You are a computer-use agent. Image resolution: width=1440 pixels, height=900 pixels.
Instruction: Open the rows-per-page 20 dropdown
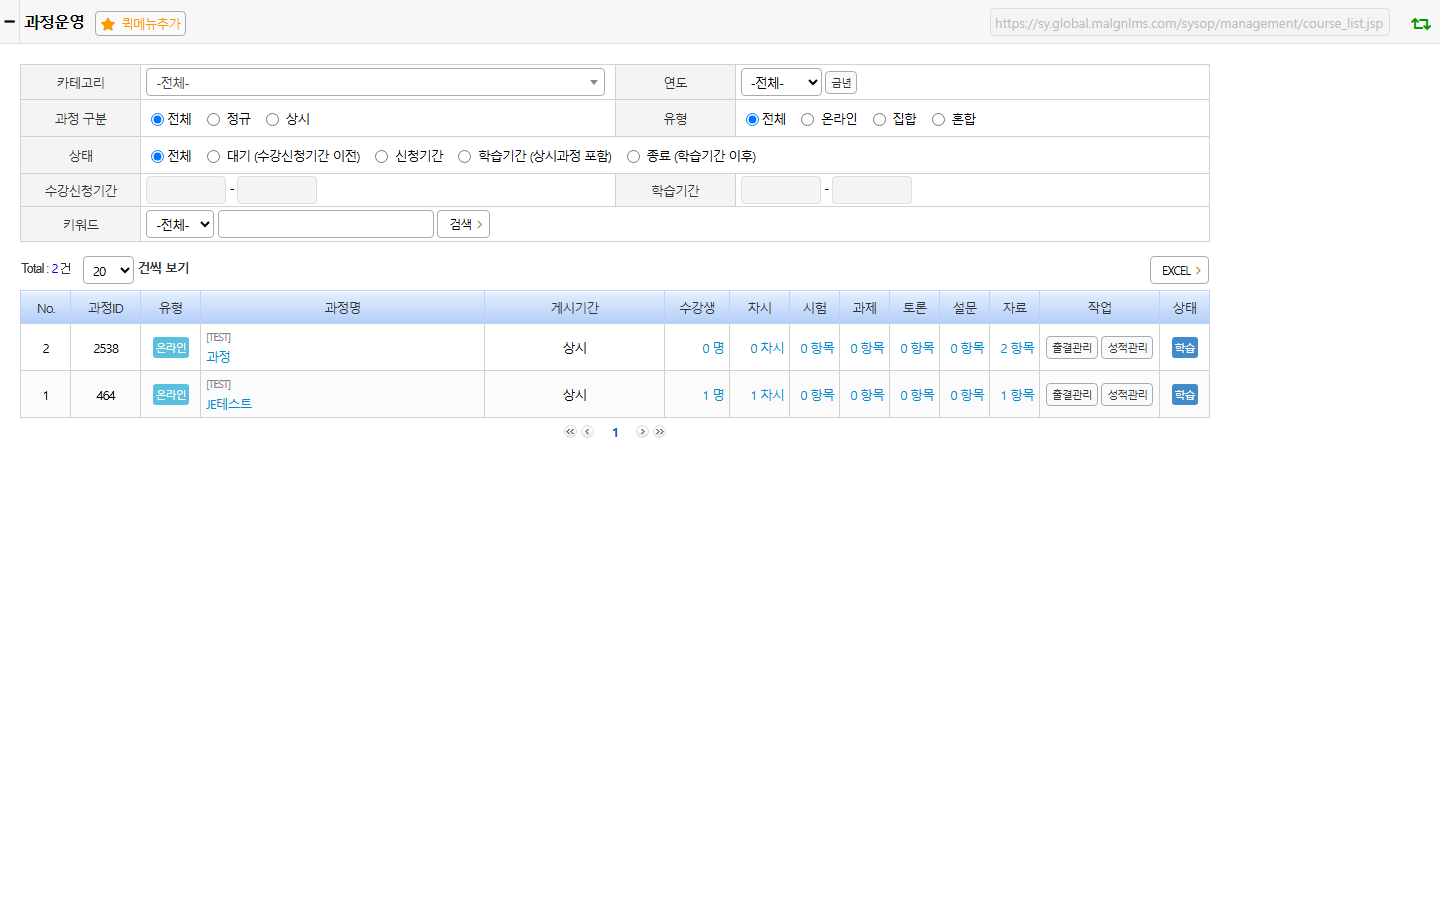tap(108, 270)
